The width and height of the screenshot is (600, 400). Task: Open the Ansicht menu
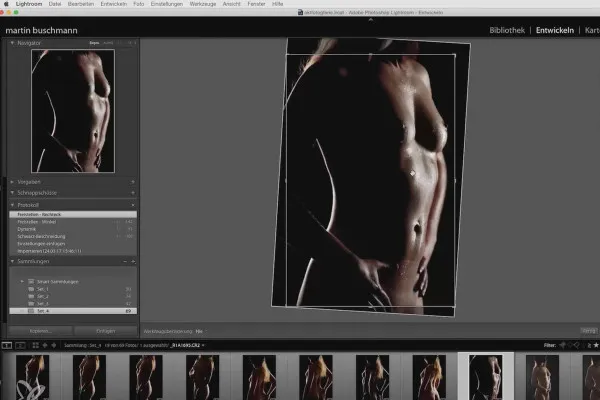coord(232,4)
